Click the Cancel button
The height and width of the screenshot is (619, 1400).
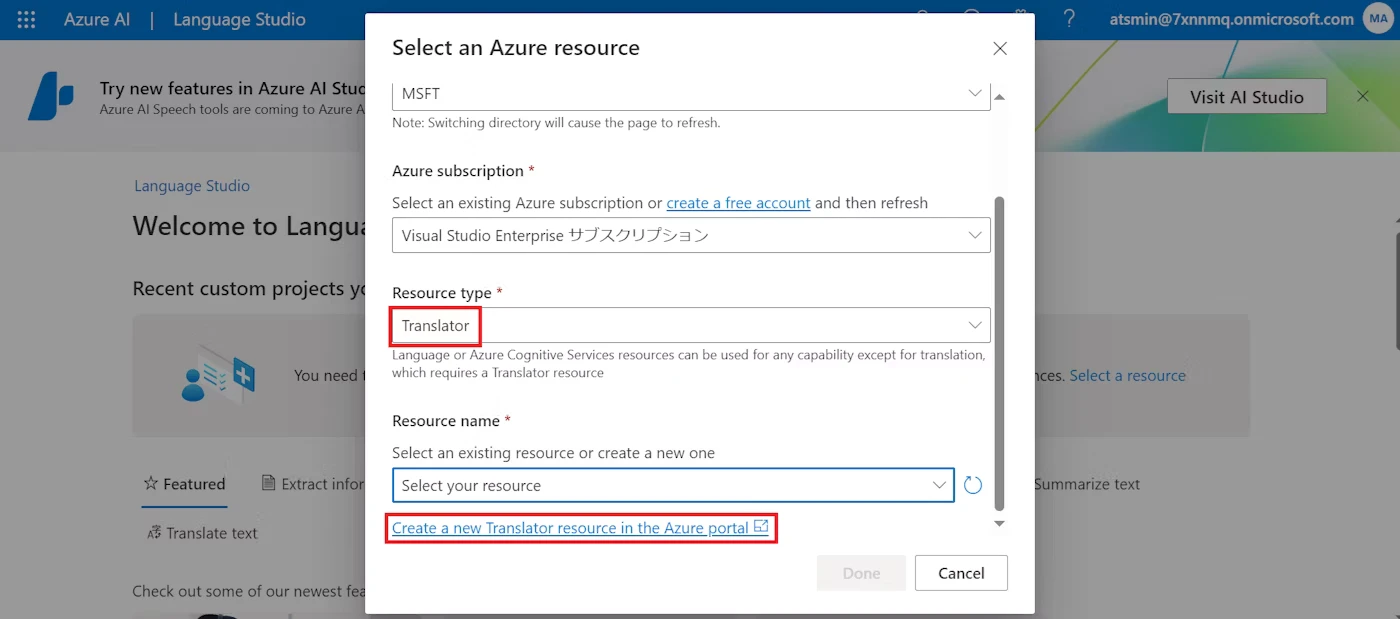961,573
